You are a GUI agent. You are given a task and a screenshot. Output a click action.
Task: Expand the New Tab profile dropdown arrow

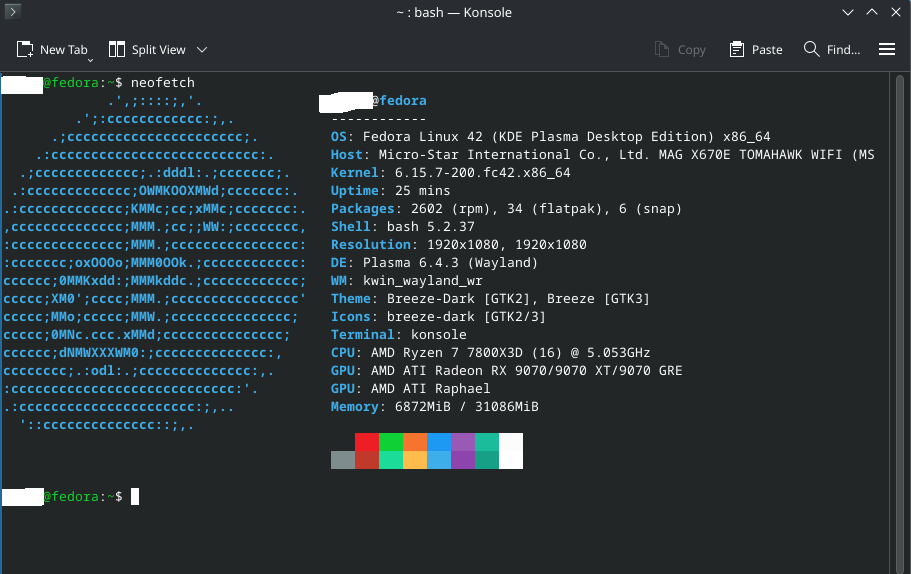[x=90, y=60]
